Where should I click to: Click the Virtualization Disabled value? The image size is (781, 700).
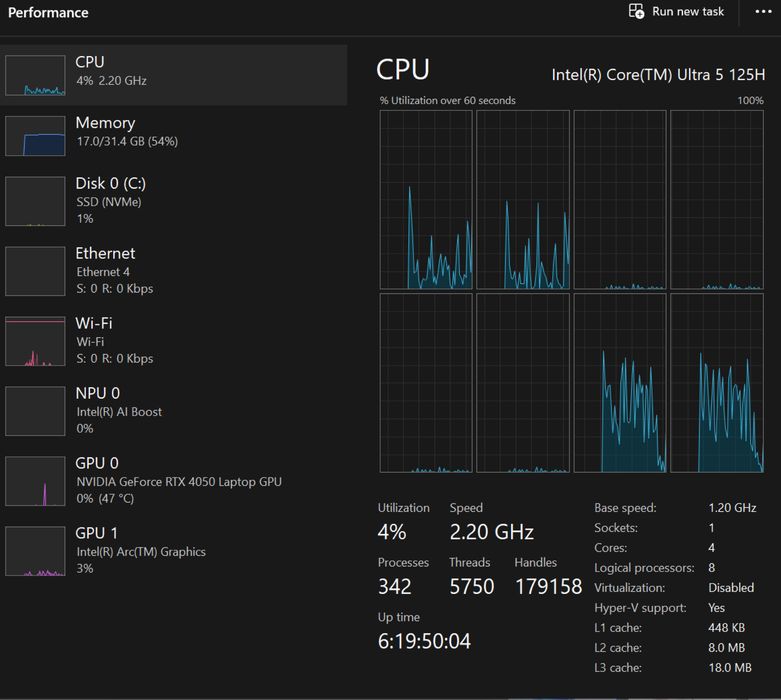[731, 587]
